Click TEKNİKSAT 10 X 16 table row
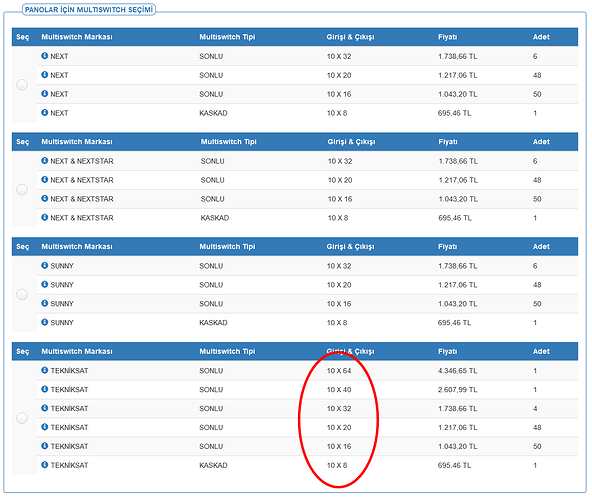This screenshot has height=500, width=592. point(307,446)
